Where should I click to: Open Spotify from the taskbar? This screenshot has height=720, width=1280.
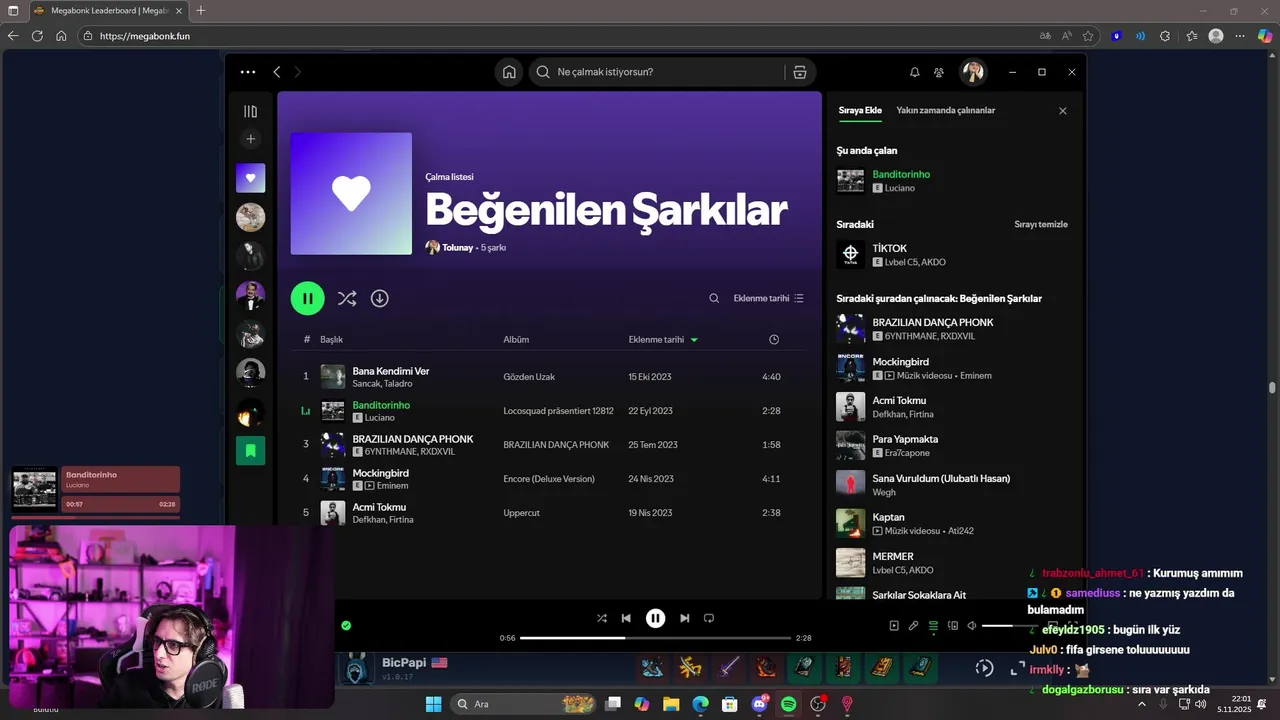(788, 704)
